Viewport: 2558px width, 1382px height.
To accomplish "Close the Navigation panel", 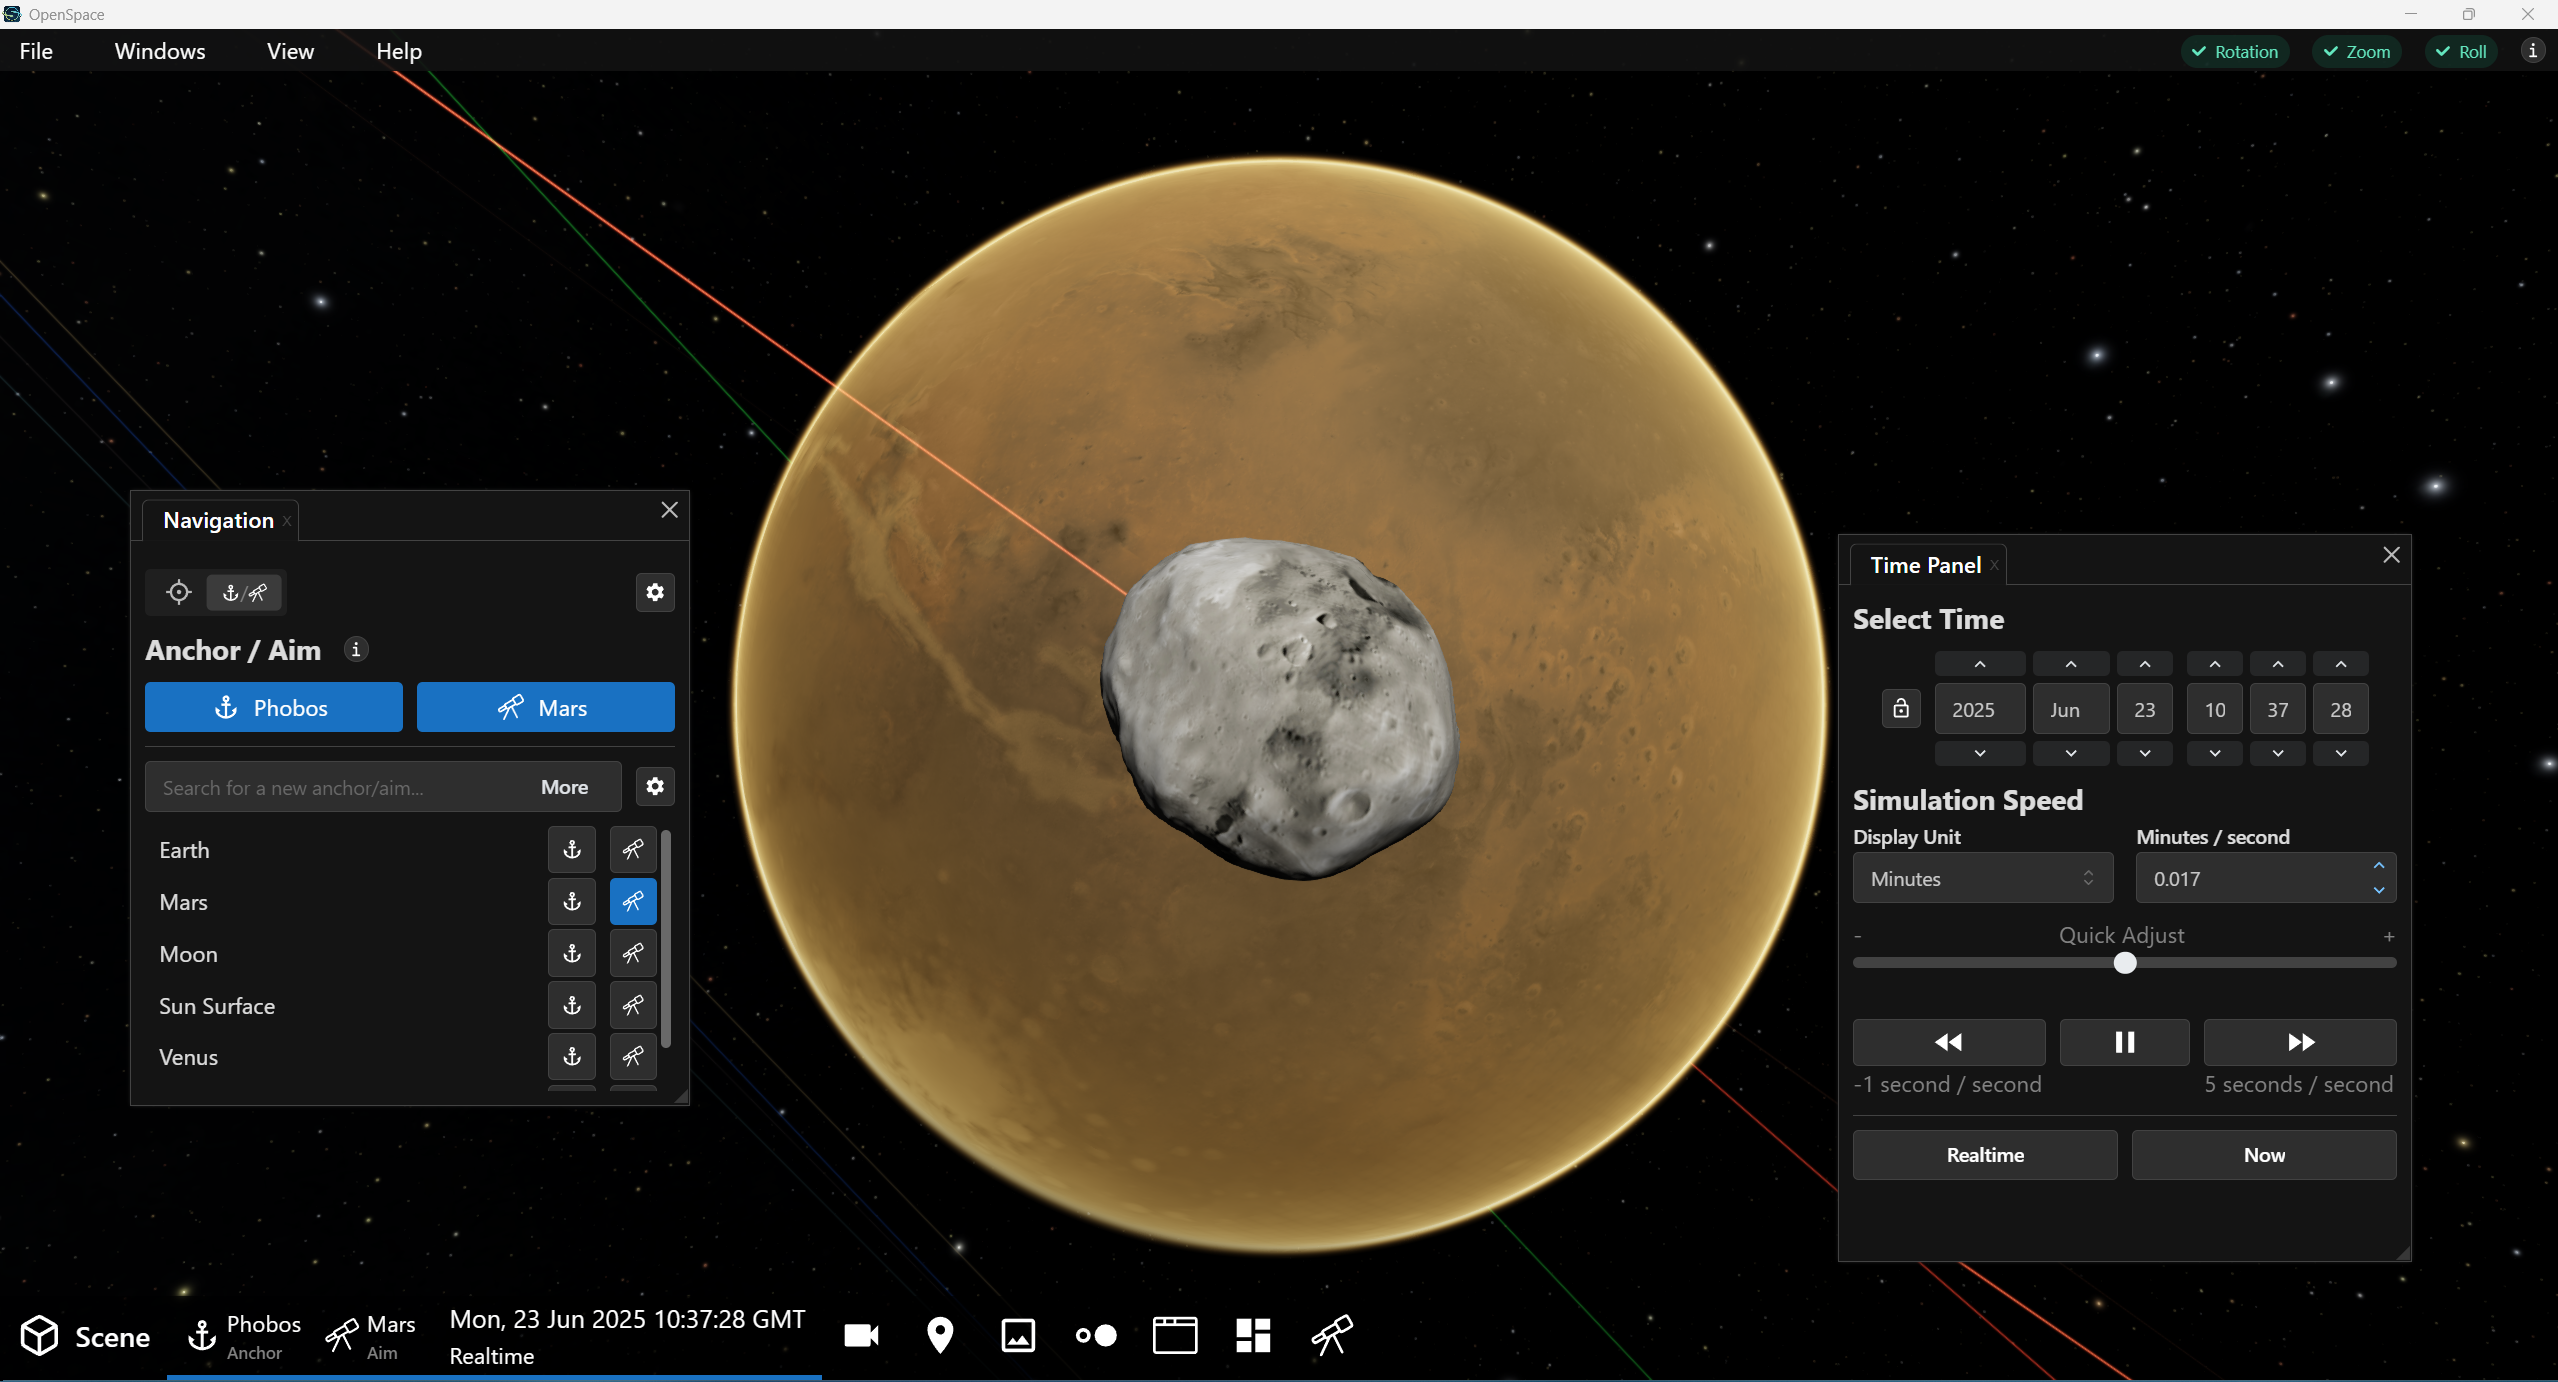I will click(670, 510).
